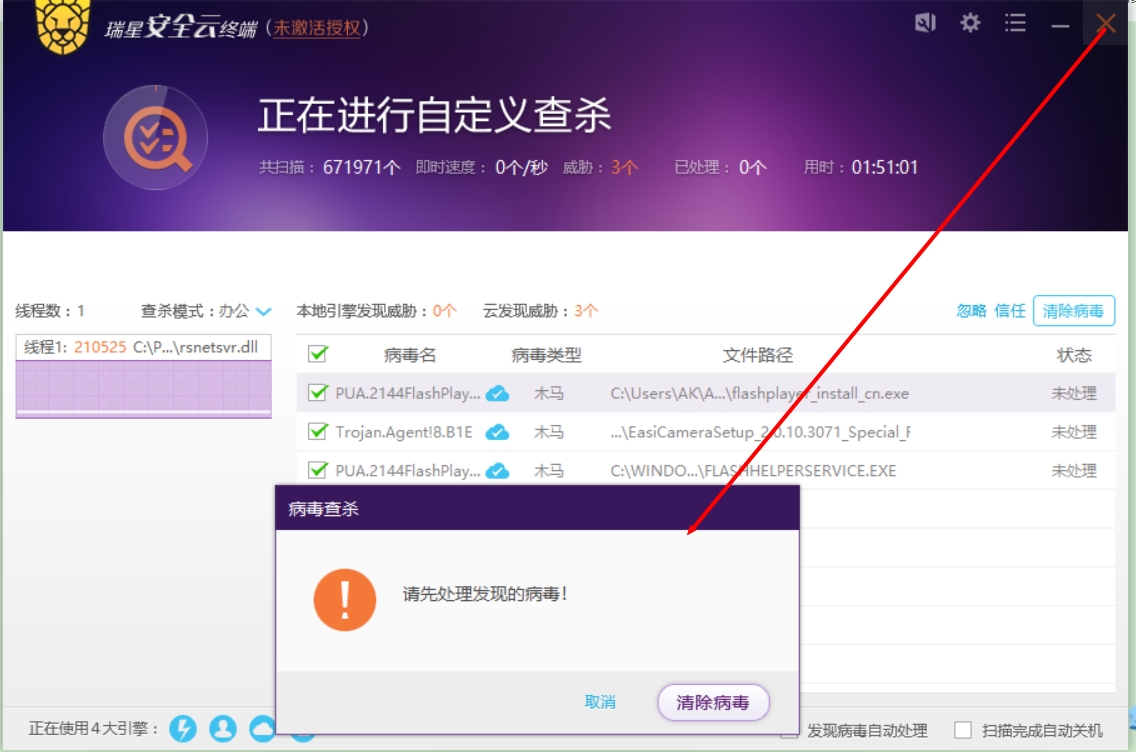Click the 线程数：1 label
Screen dimensions: 1136x752
pyautogui.click(x=50, y=311)
